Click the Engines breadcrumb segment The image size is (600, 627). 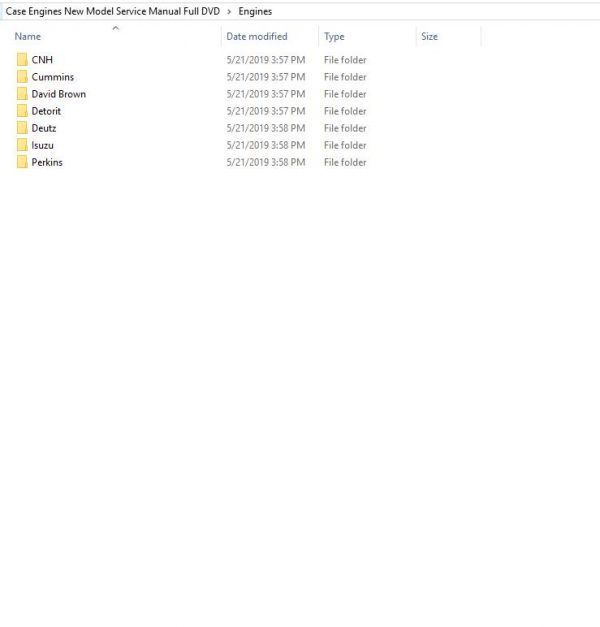[255, 11]
